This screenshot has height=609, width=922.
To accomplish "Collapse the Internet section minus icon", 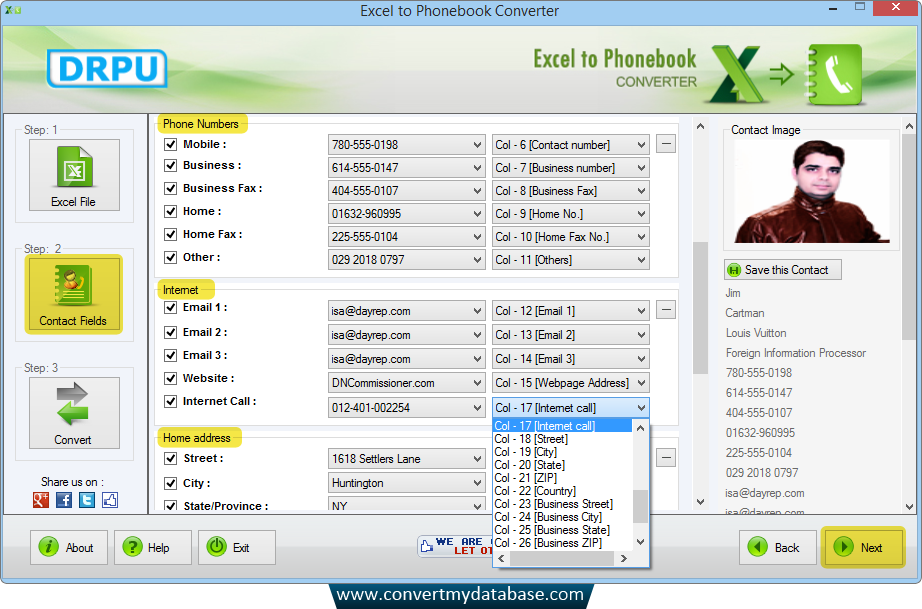I will coord(666,310).
